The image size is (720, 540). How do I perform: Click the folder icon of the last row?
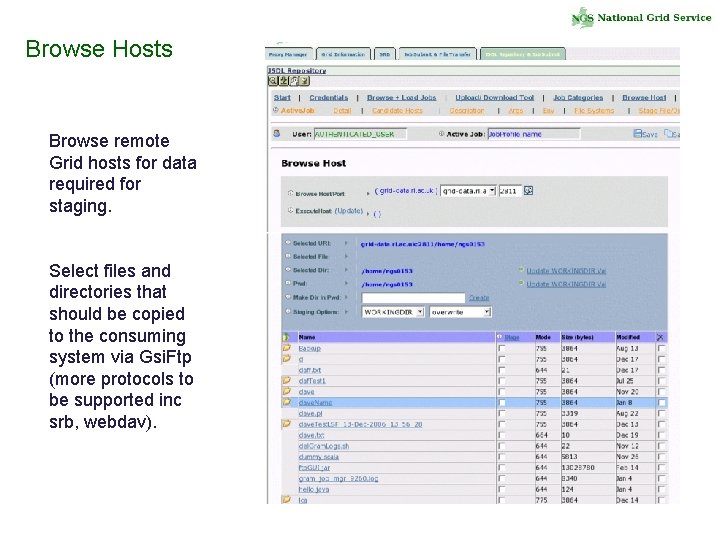[287, 500]
